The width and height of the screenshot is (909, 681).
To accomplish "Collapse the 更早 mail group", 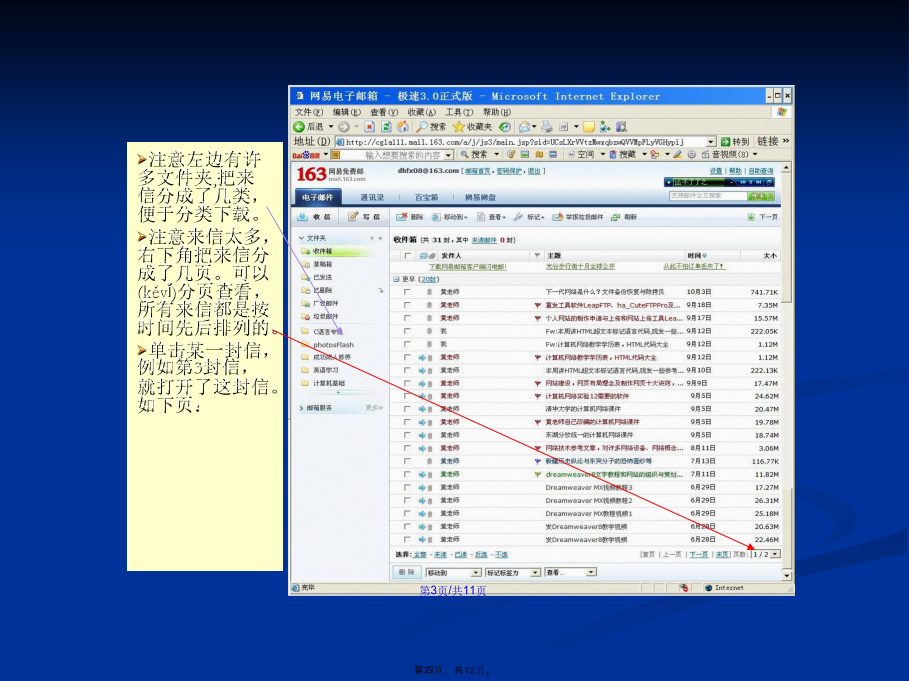I will (x=397, y=279).
